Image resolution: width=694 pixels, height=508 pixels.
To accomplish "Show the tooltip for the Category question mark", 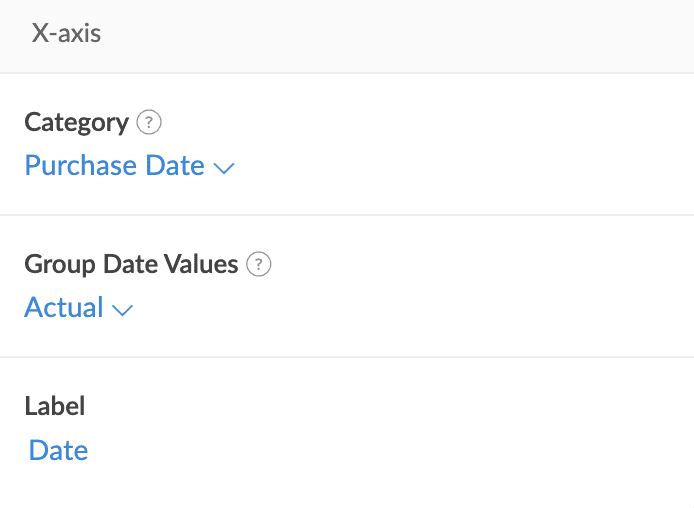I will tap(149, 123).
